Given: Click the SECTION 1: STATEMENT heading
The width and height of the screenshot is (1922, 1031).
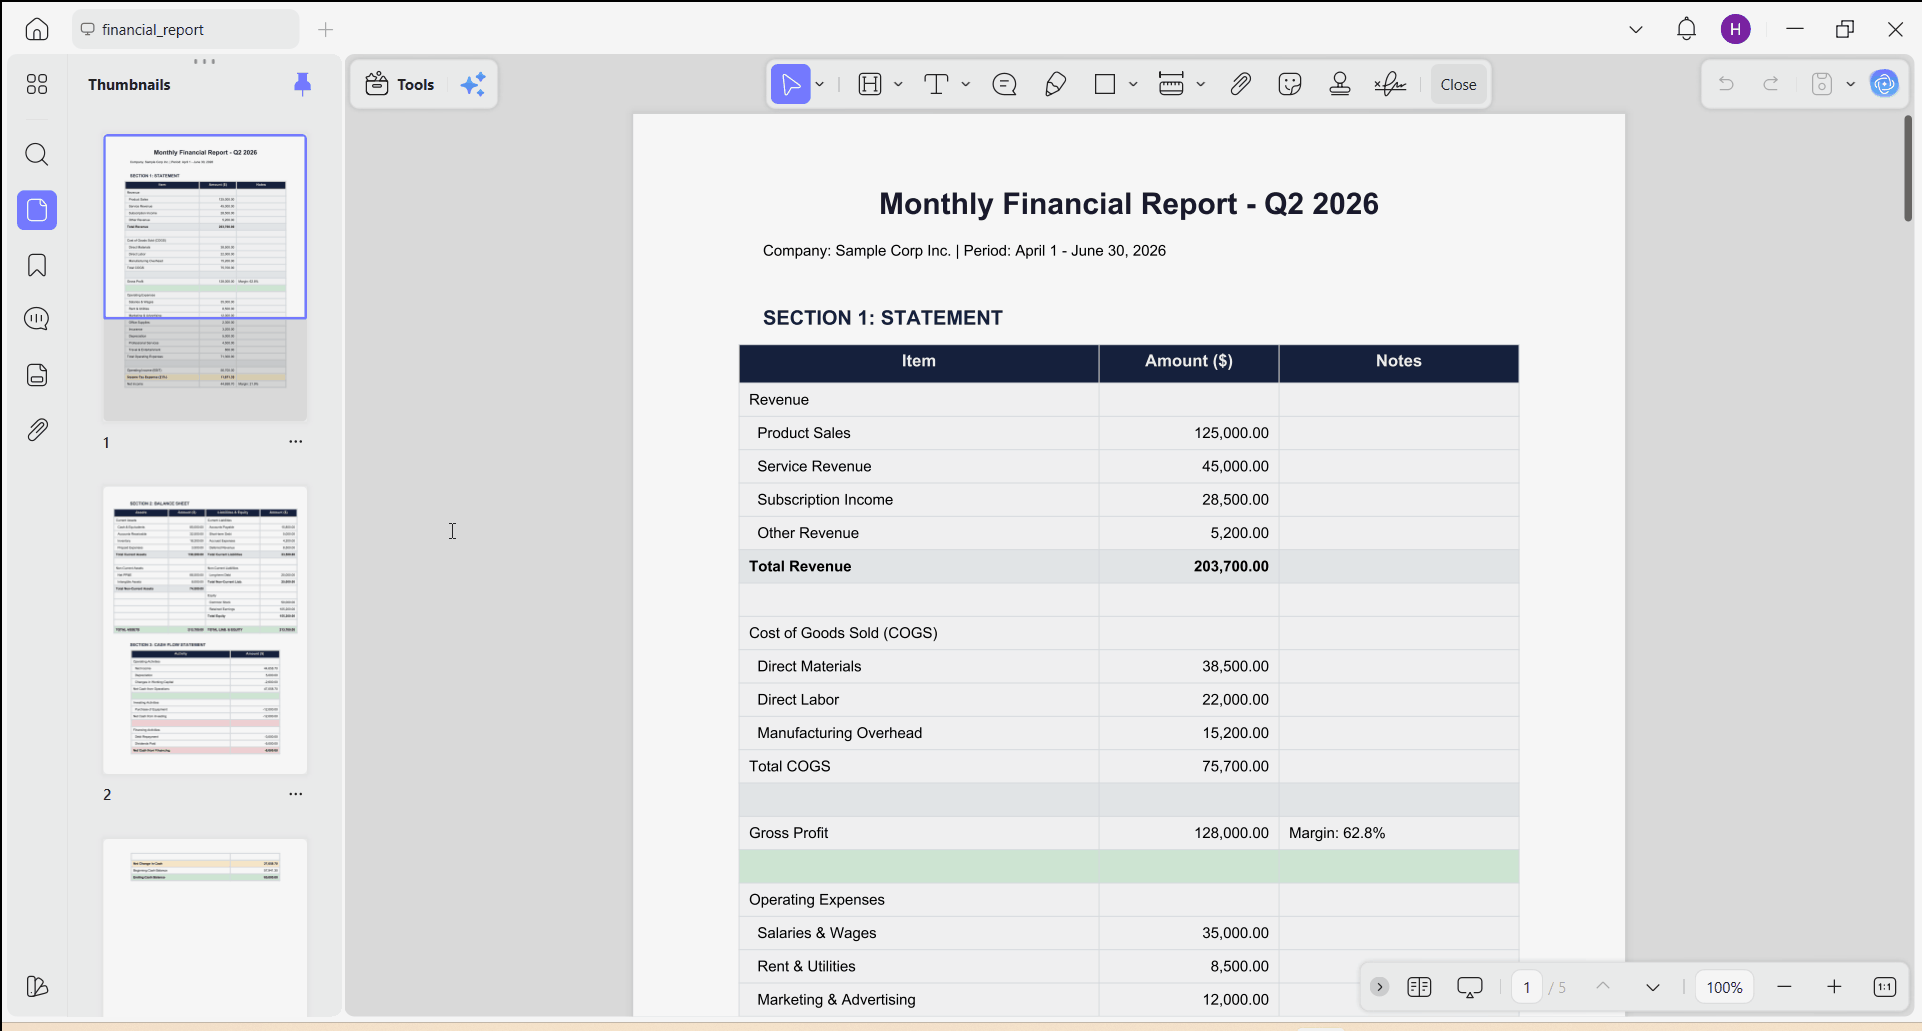Looking at the screenshot, I should click(x=883, y=318).
